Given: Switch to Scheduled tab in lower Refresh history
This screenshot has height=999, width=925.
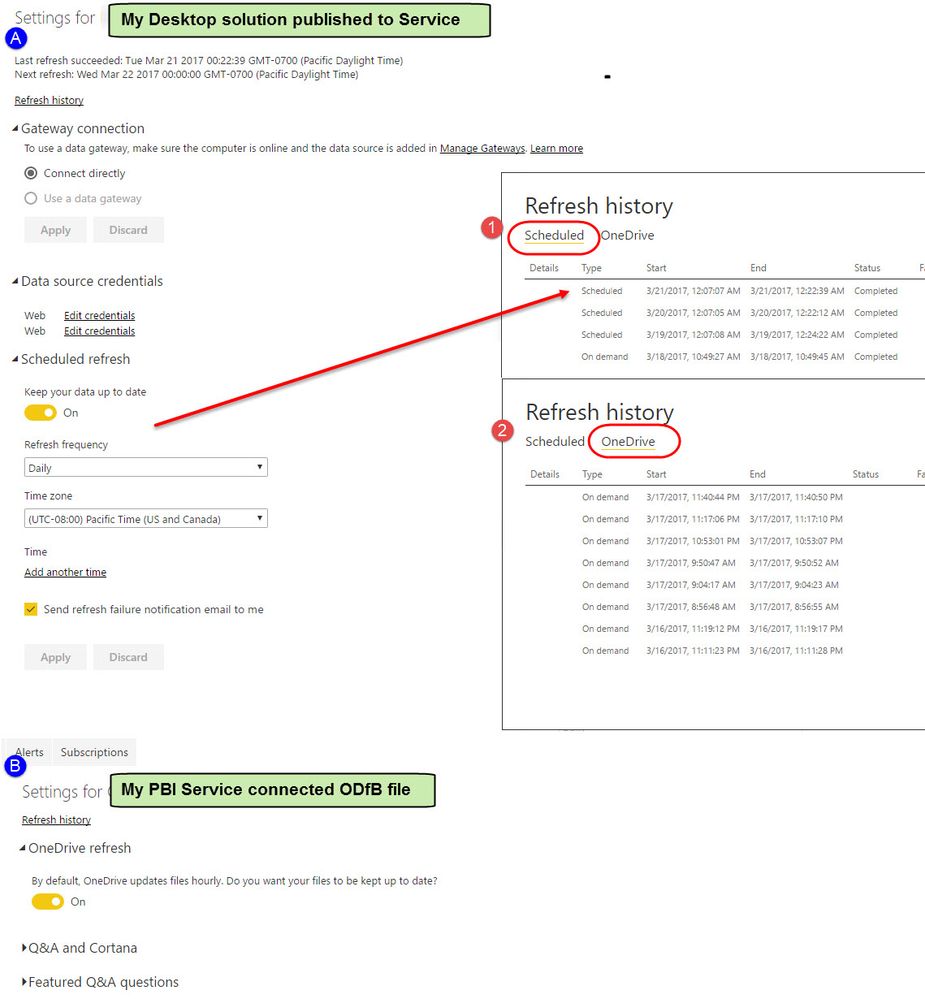Looking at the screenshot, I should point(555,442).
